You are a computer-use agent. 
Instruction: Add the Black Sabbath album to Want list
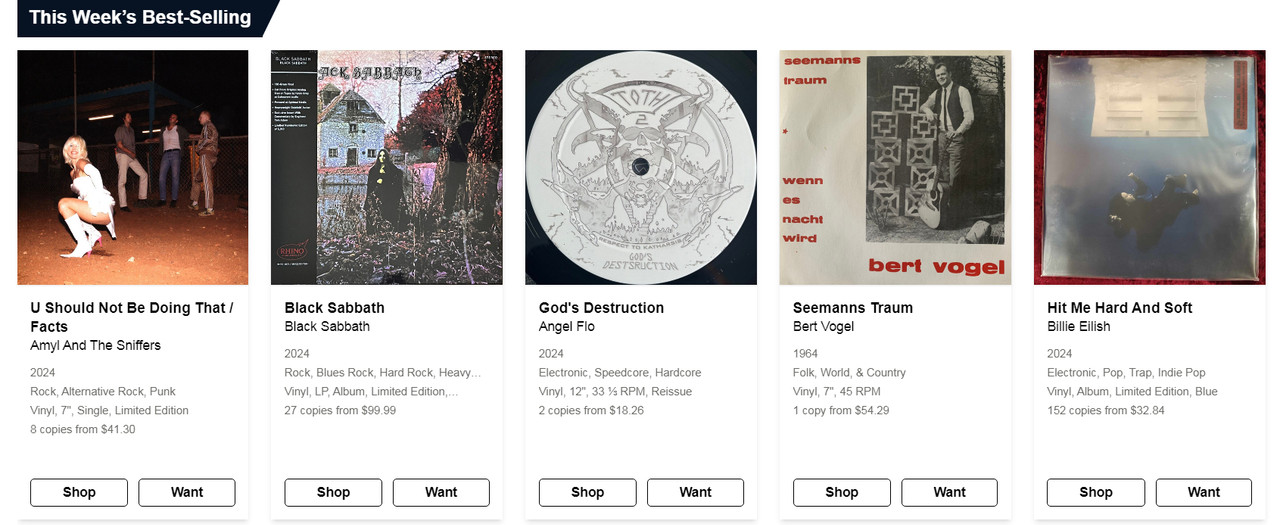tap(441, 492)
